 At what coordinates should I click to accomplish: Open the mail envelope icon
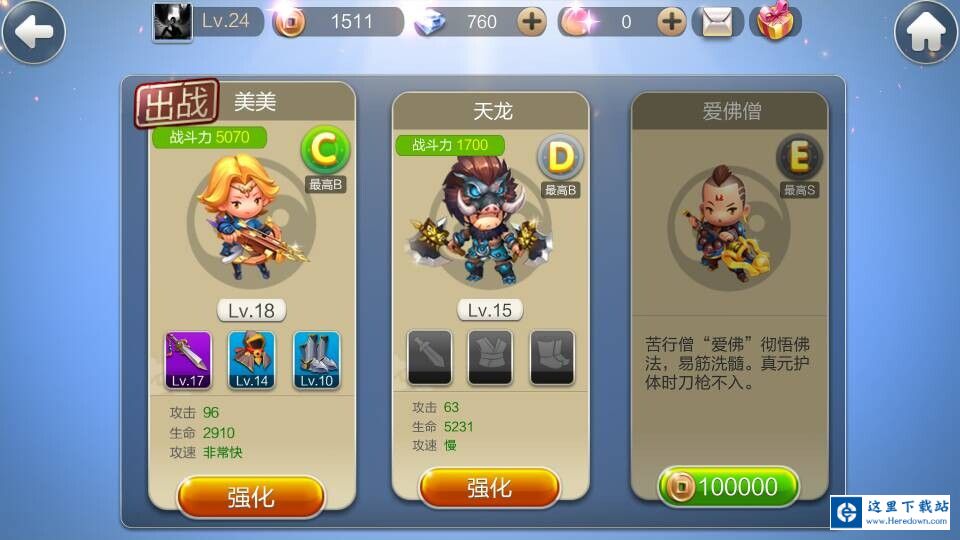[x=717, y=23]
